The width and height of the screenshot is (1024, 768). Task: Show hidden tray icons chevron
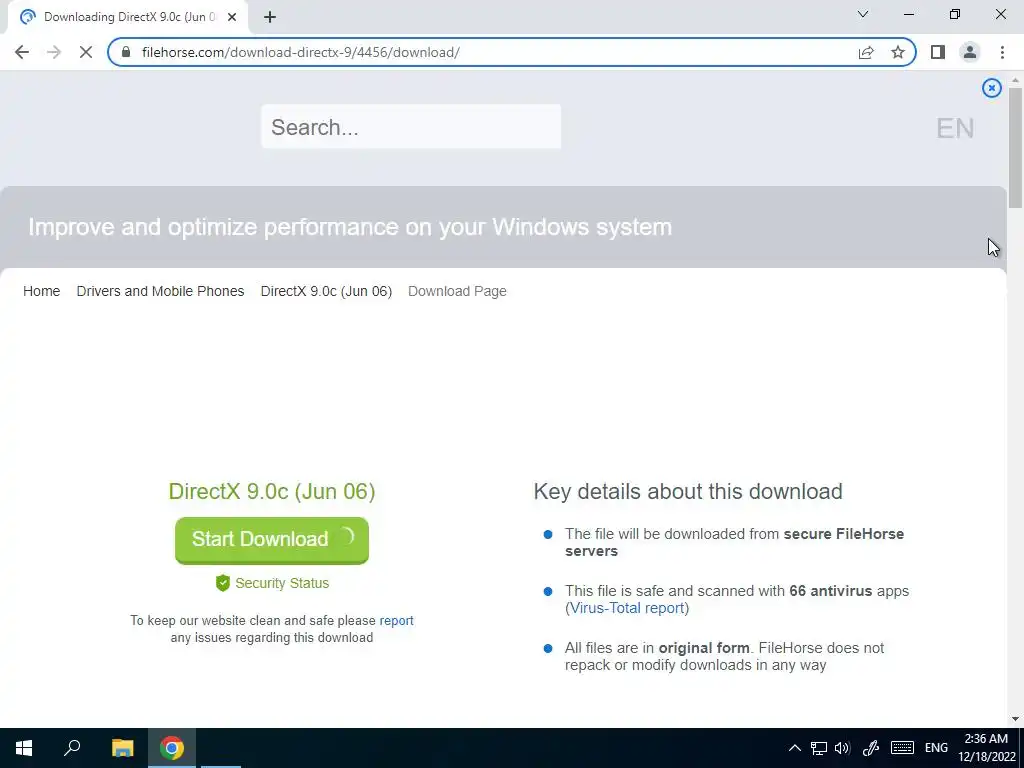click(x=794, y=748)
